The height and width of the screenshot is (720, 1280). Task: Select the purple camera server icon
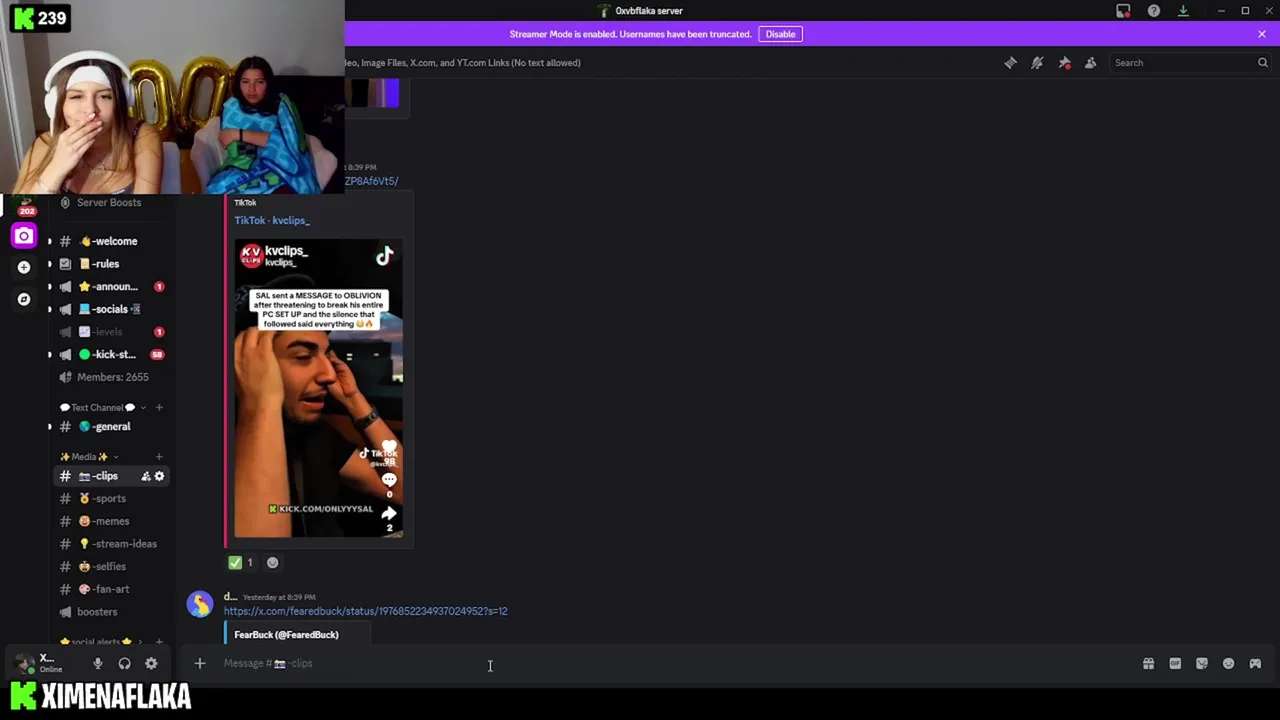pyautogui.click(x=24, y=236)
